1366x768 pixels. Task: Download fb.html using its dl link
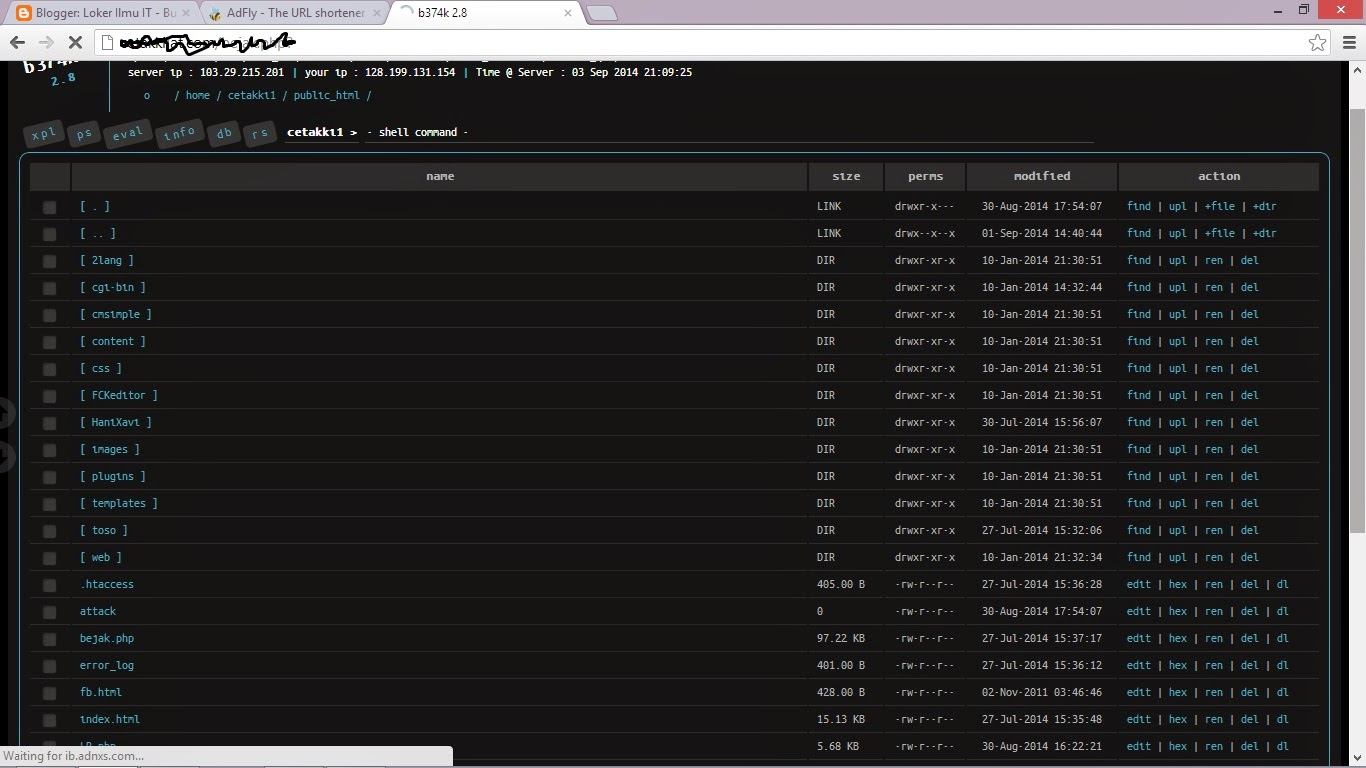(1285, 692)
